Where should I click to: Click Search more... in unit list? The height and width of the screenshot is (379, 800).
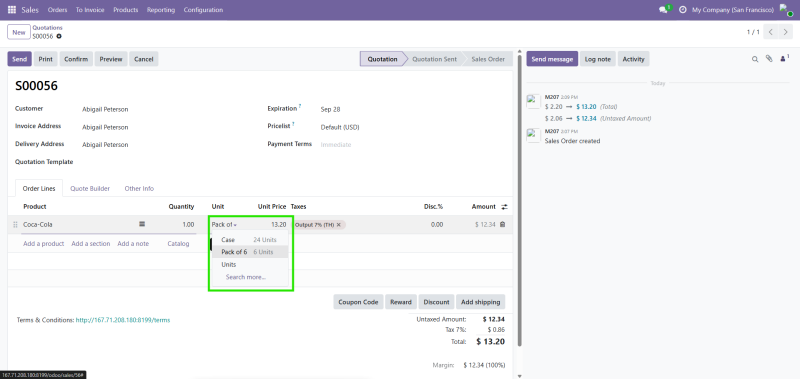tap(246, 277)
